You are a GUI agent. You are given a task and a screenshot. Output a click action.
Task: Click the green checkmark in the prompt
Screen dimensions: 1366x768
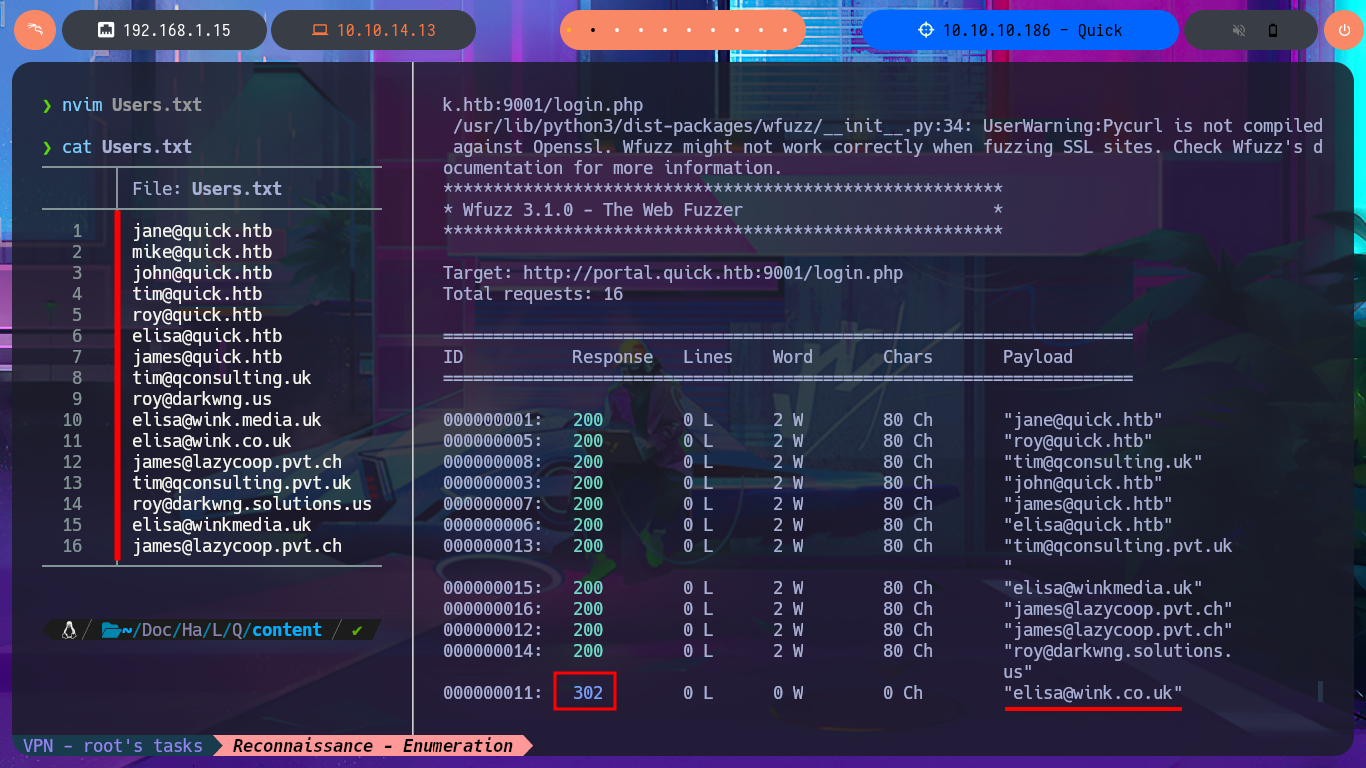coord(357,630)
